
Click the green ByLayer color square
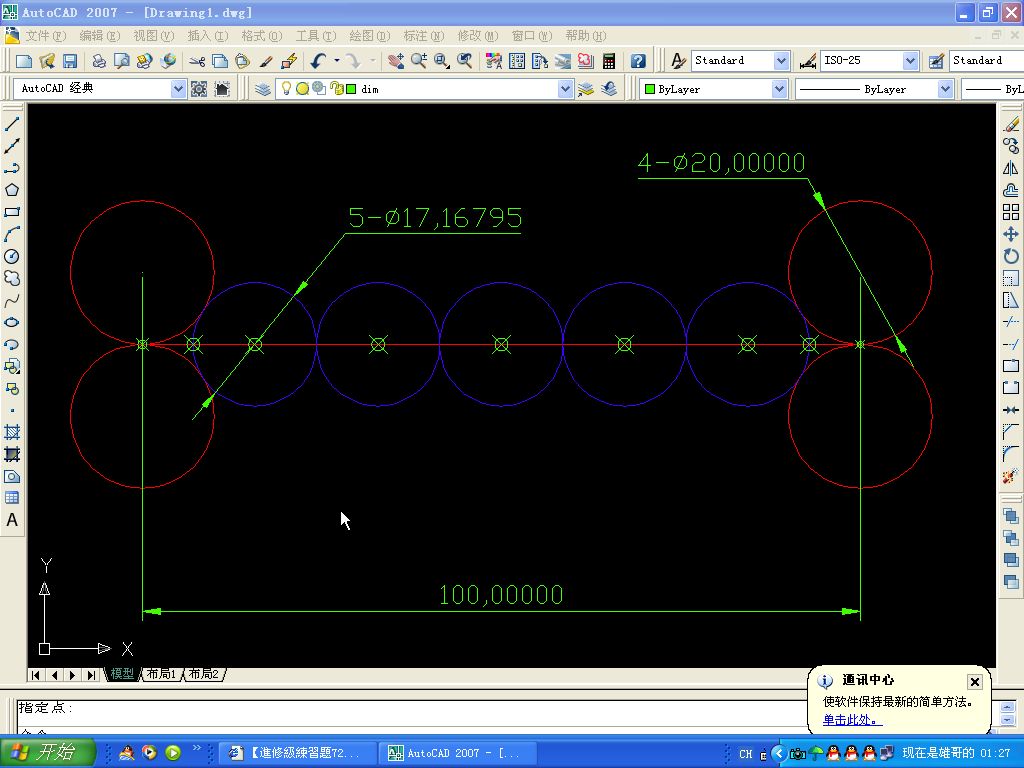pyautogui.click(x=650, y=89)
